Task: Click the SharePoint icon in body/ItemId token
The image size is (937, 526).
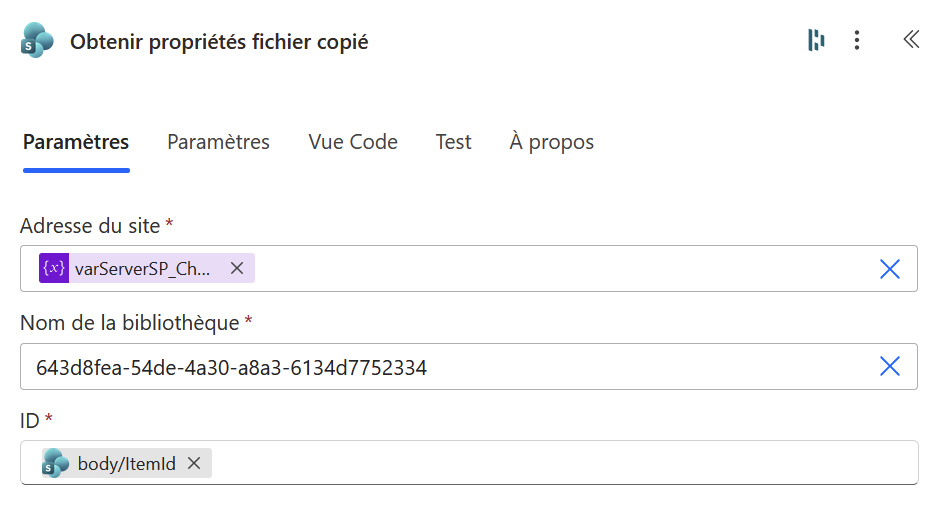Action: coord(55,463)
